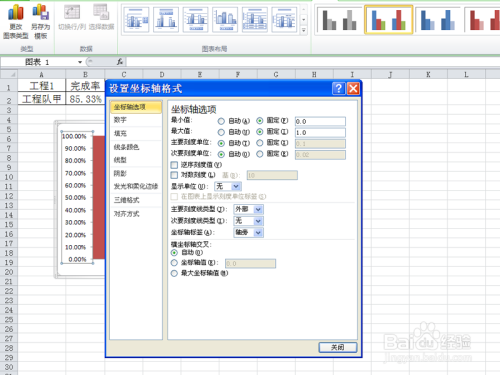
Task: Click the red data bar in the chart
Action: click(99, 197)
